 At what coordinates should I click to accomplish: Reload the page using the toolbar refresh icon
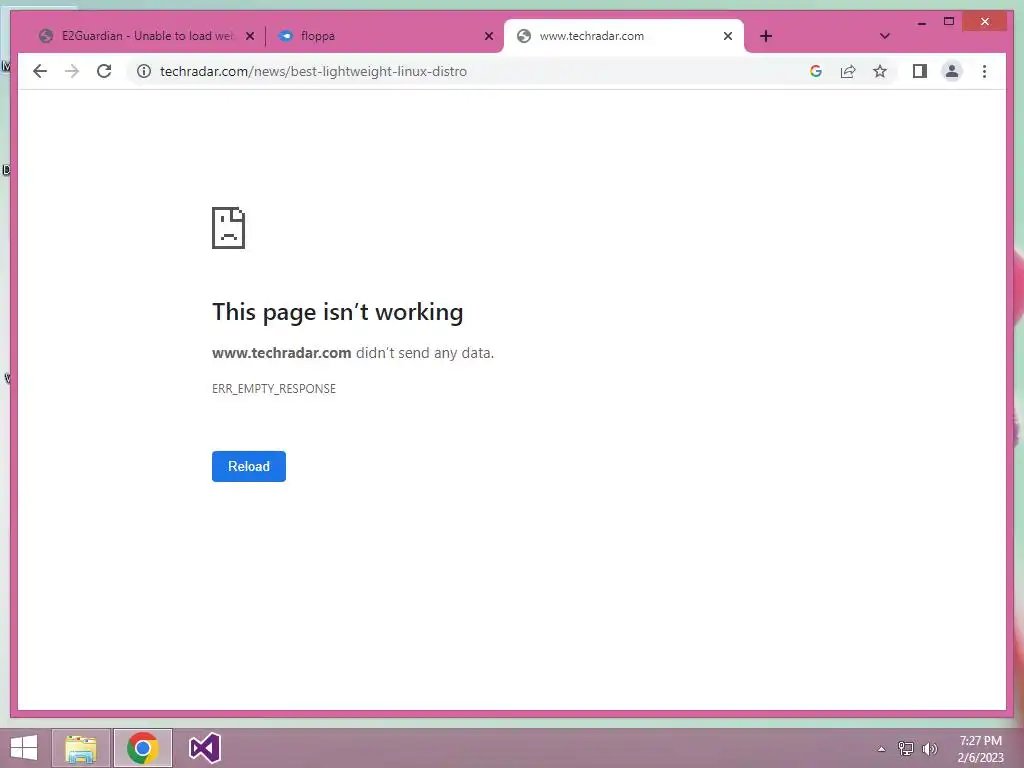pos(104,71)
